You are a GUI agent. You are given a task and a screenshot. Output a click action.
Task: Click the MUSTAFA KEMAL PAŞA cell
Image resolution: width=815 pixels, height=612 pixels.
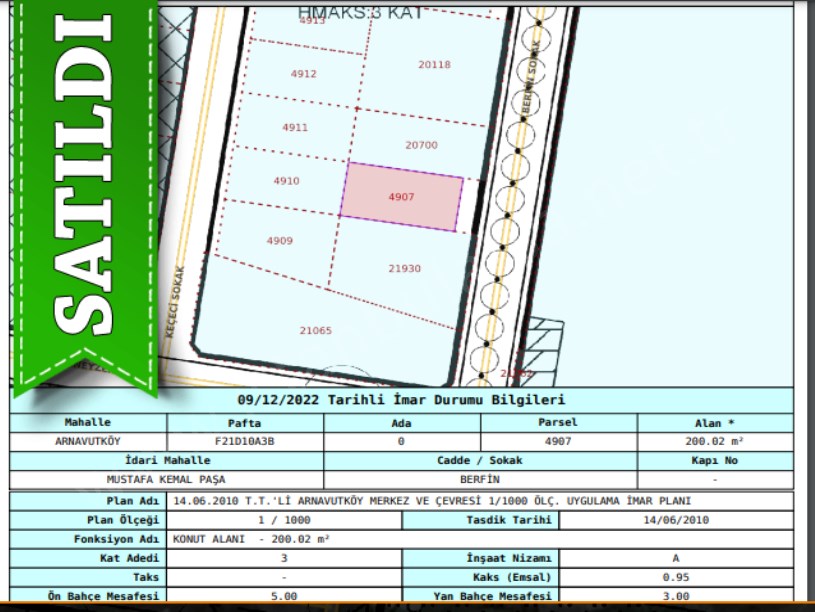[x=166, y=479]
